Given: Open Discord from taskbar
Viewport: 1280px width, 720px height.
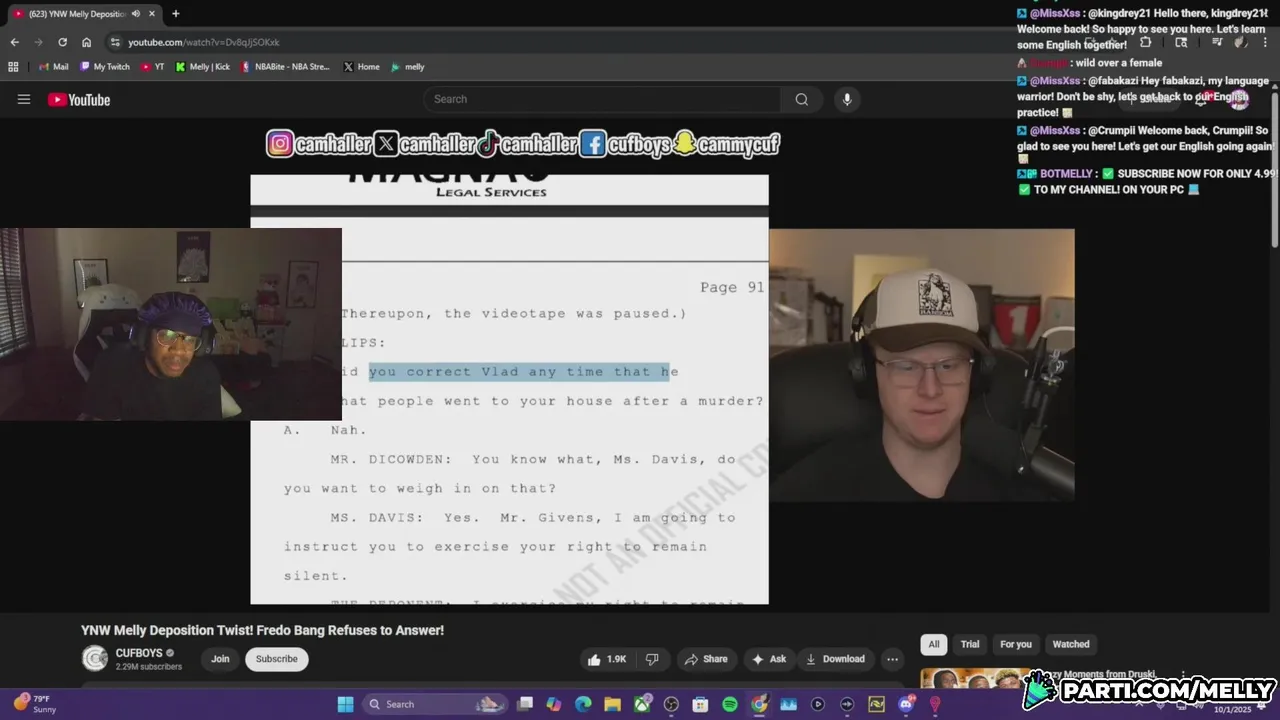Looking at the screenshot, I should click(x=906, y=704).
